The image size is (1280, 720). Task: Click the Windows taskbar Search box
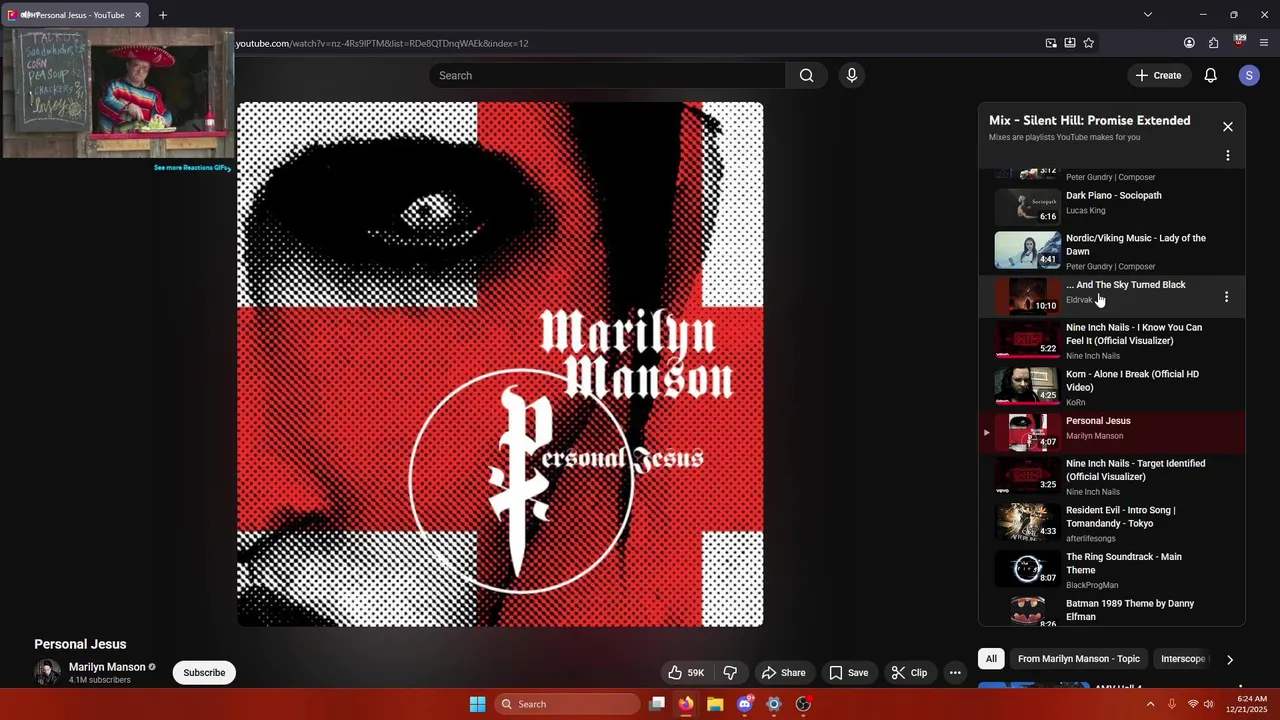568,704
